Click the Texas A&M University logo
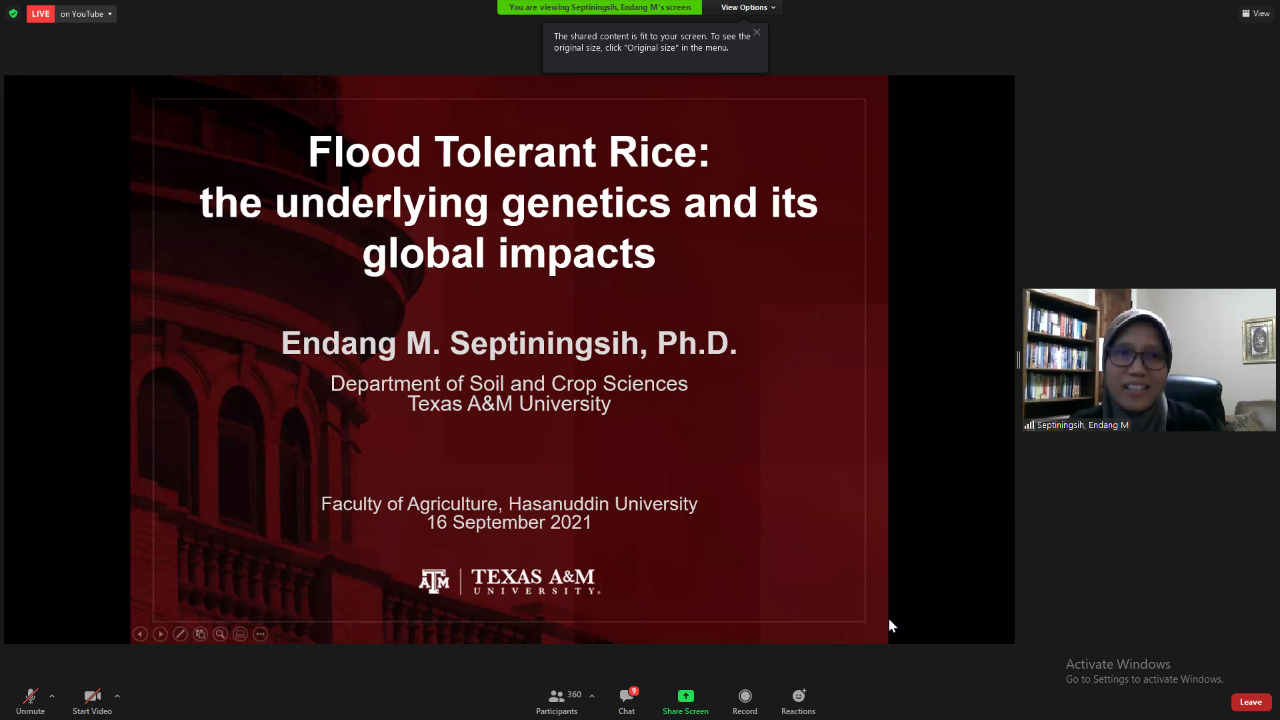This screenshot has height=720, width=1280. pos(509,581)
